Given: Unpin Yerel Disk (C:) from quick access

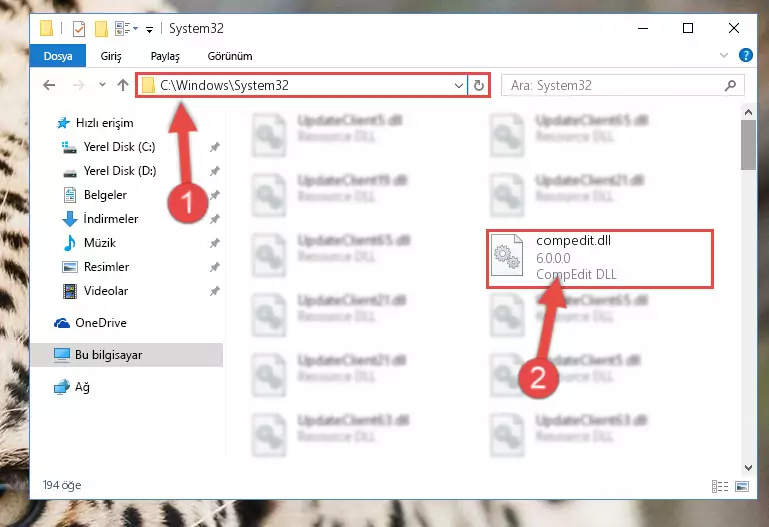Looking at the screenshot, I should [214, 147].
